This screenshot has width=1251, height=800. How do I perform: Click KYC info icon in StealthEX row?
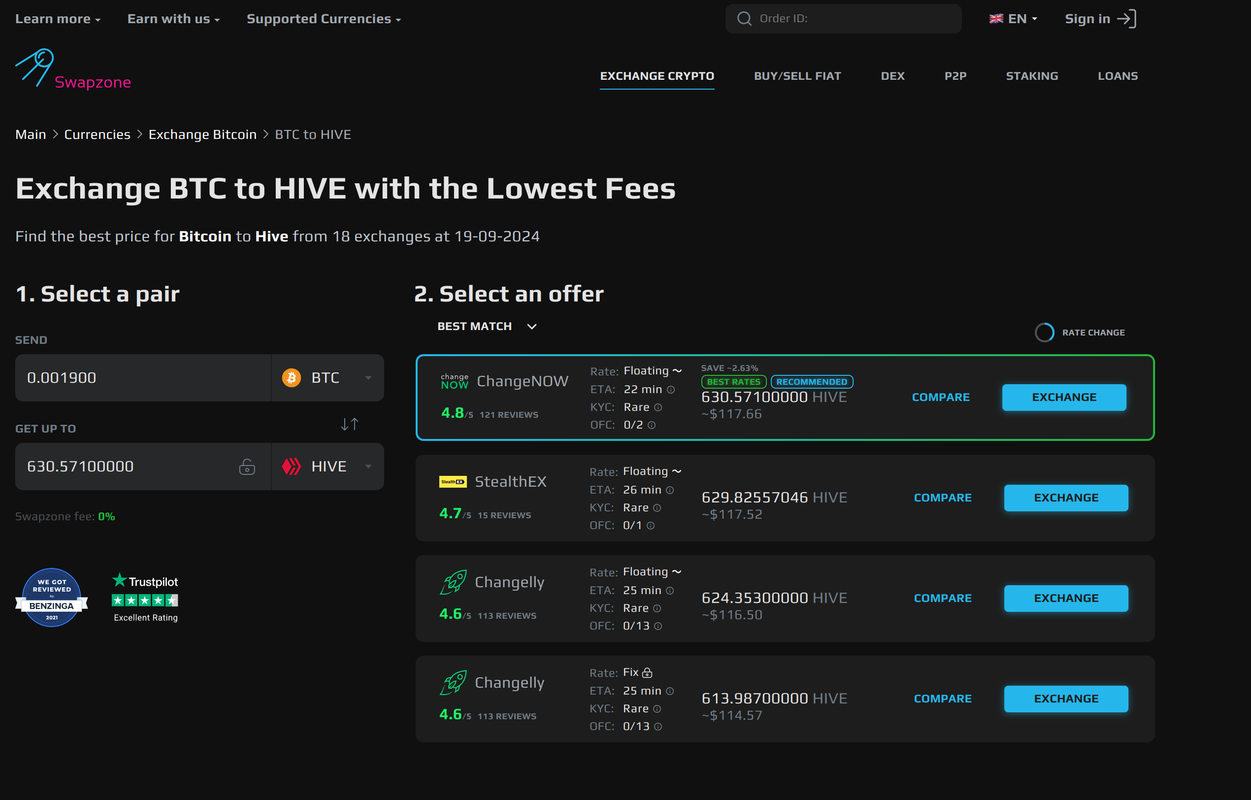tap(658, 508)
